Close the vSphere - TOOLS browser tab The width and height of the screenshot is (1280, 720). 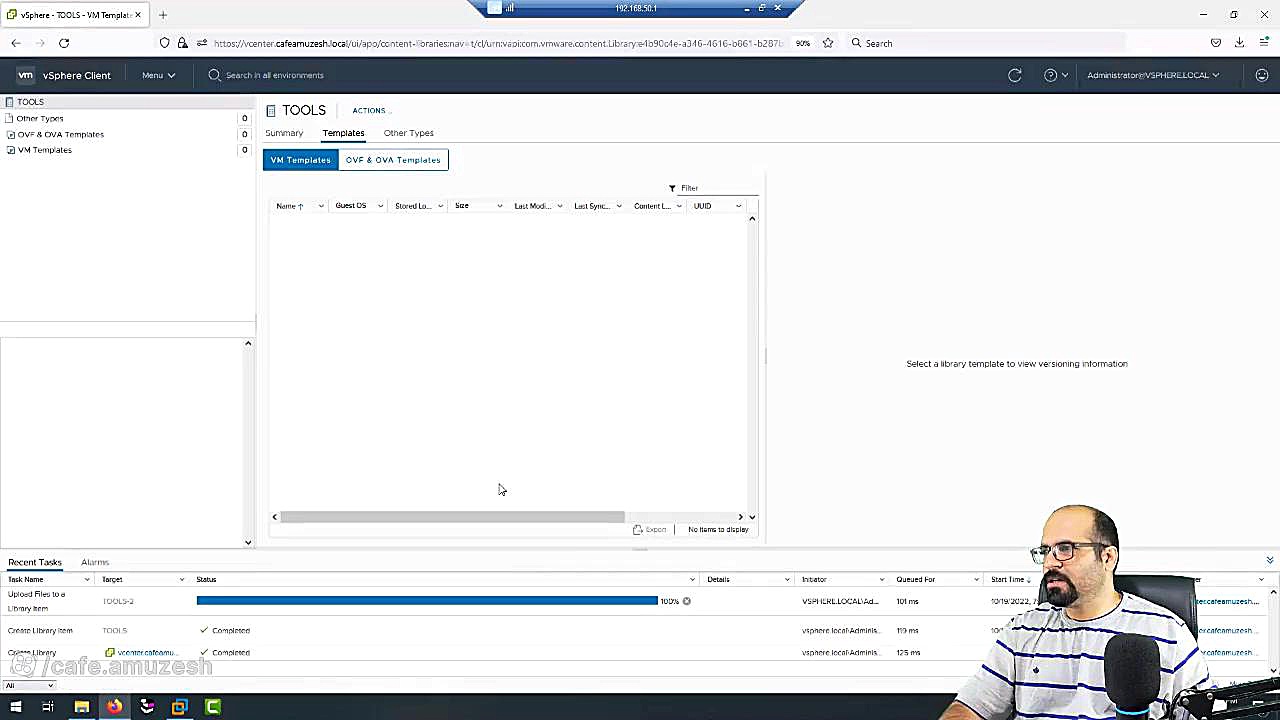point(138,15)
